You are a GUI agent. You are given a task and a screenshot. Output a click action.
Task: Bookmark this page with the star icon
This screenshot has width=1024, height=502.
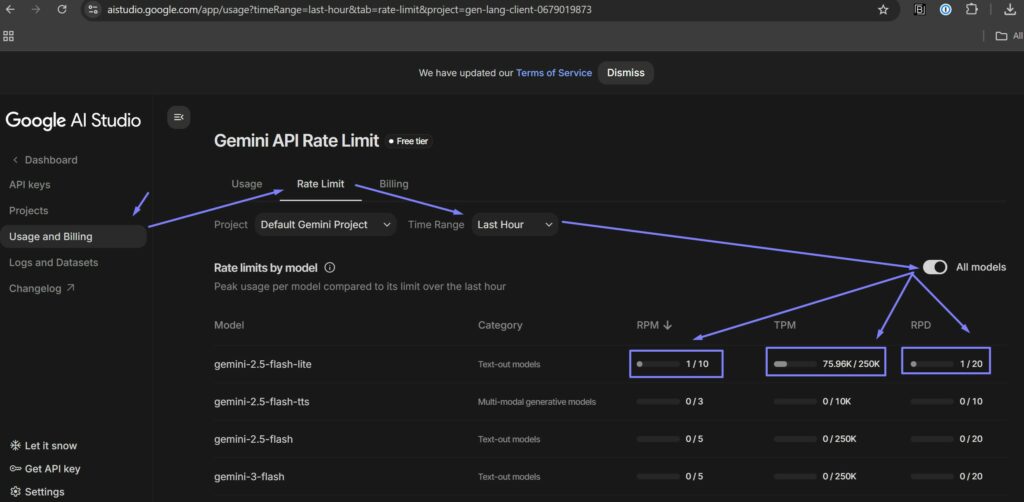point(883,9)
